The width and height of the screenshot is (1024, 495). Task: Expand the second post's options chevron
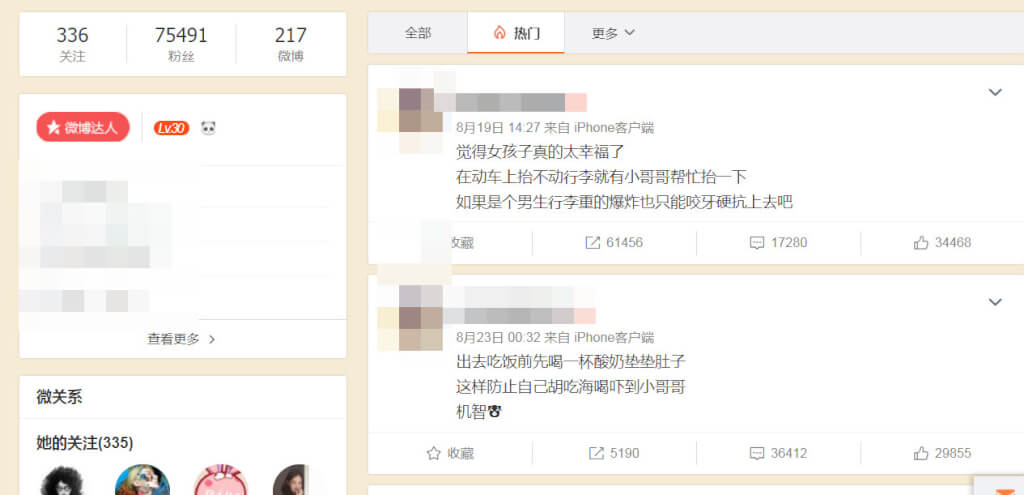click(x=995, y=302)
